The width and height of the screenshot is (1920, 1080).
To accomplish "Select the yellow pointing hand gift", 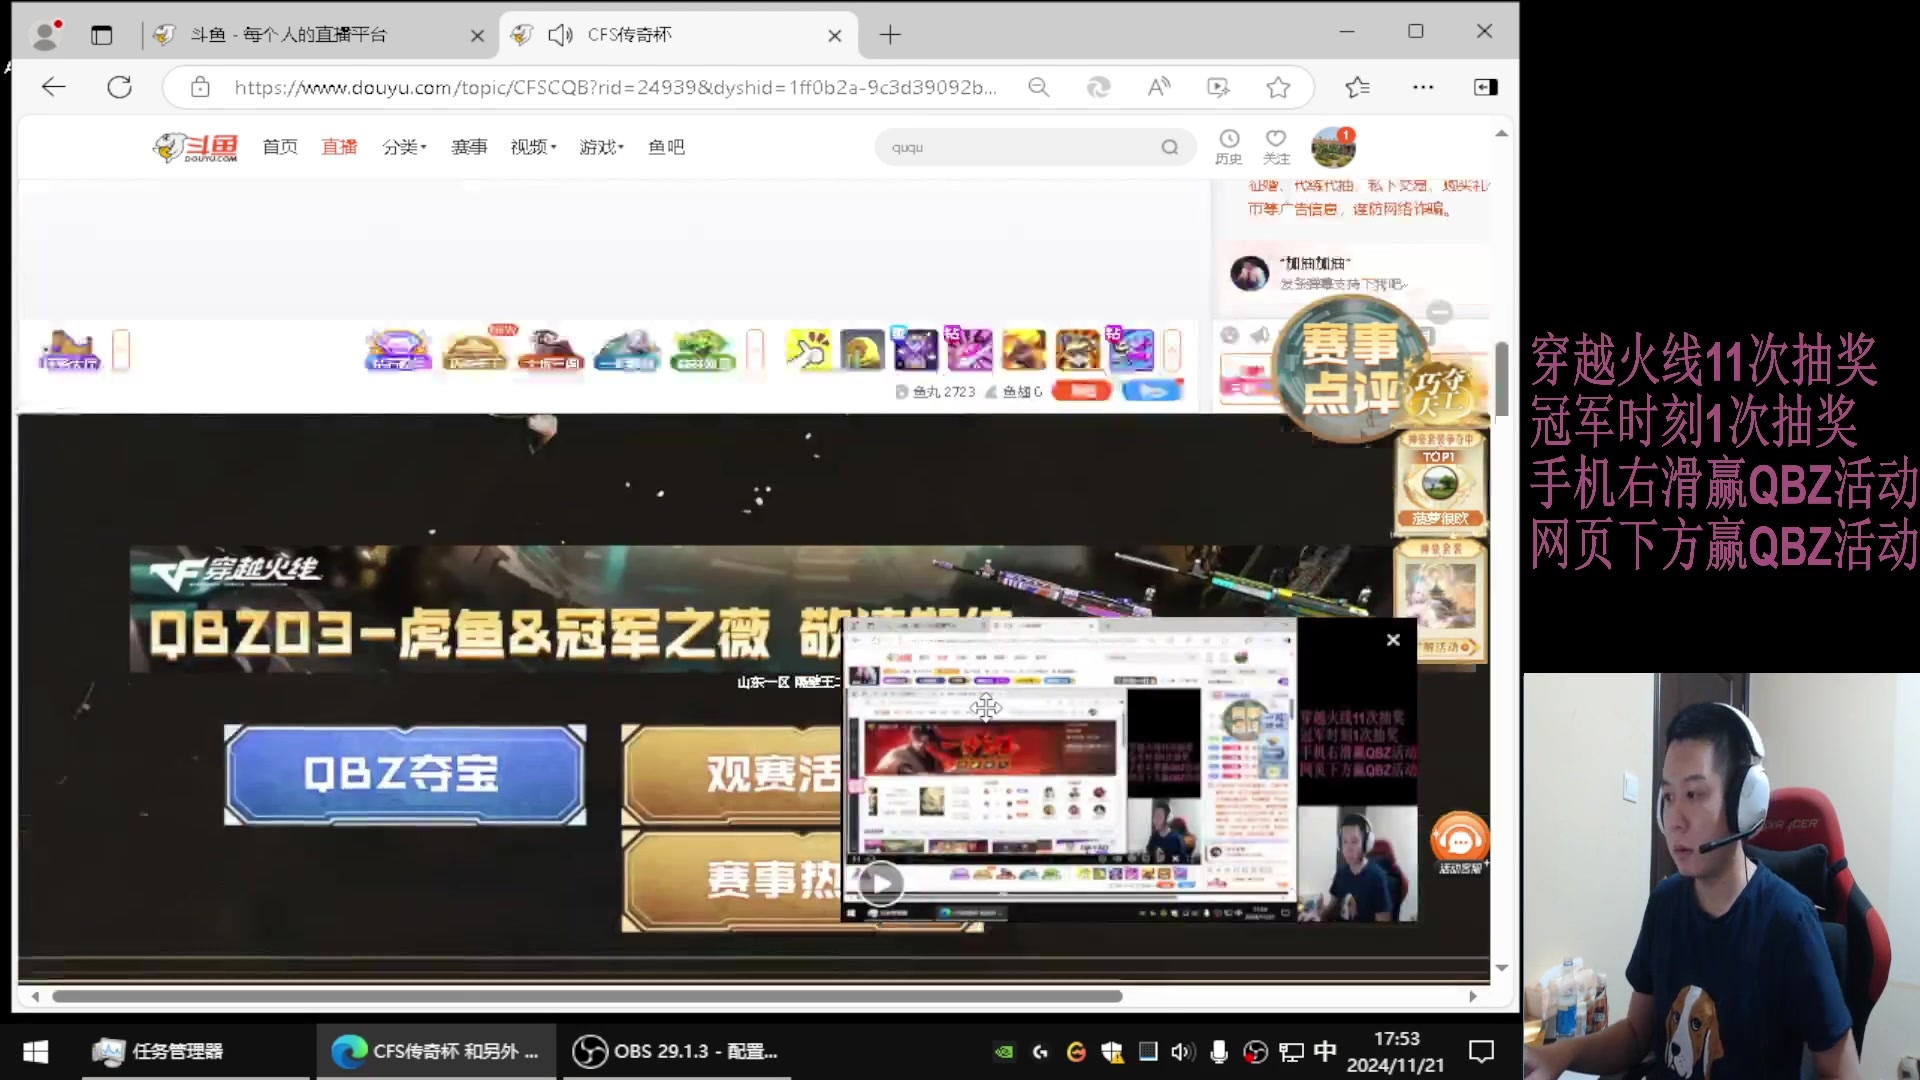I will click(x=808, y=350).
